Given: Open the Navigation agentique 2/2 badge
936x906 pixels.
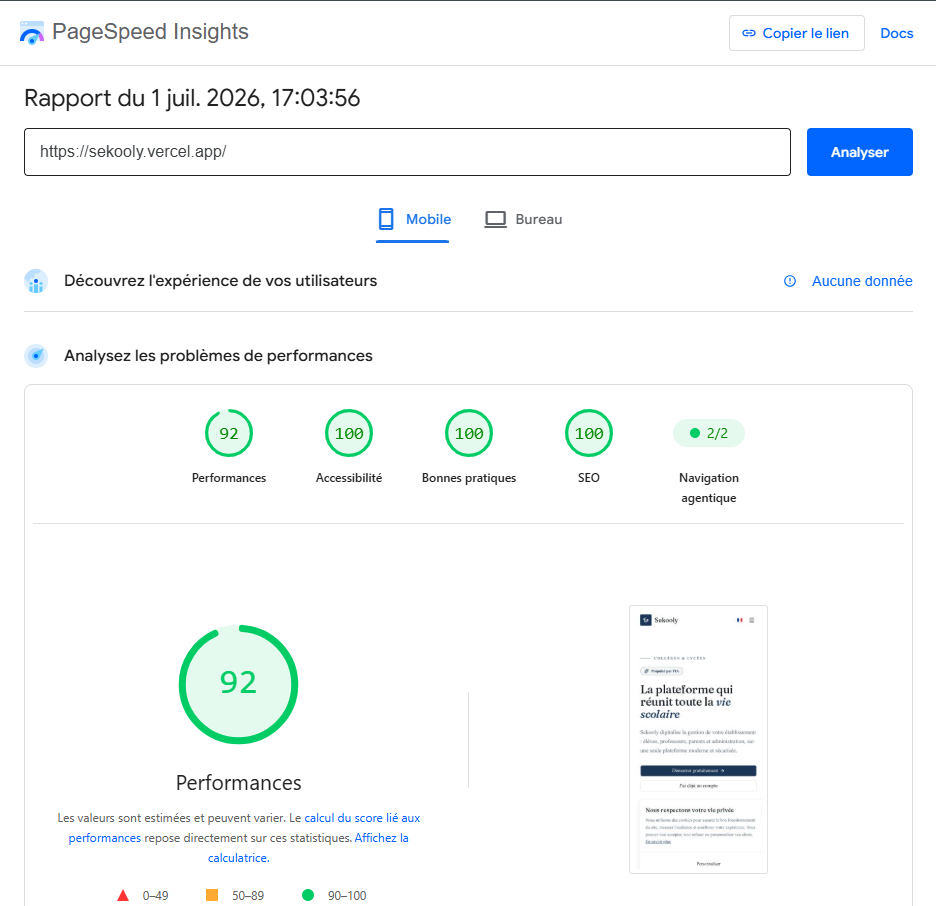Looking at the screenshot, I should coord(709,433).
